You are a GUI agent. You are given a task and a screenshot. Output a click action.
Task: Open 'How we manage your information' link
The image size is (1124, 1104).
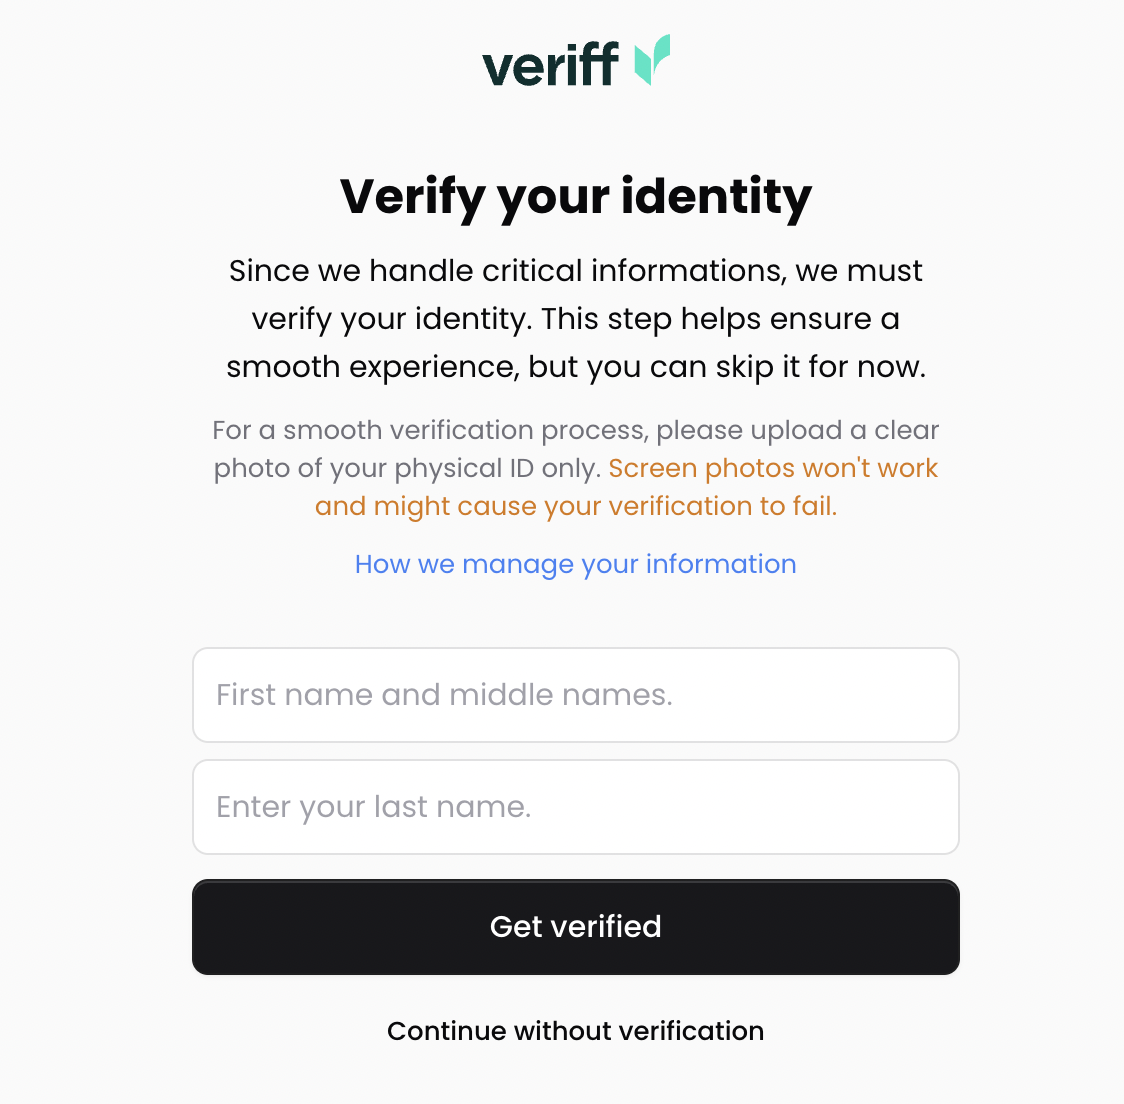pyautogui.click(x=576, y=564)
